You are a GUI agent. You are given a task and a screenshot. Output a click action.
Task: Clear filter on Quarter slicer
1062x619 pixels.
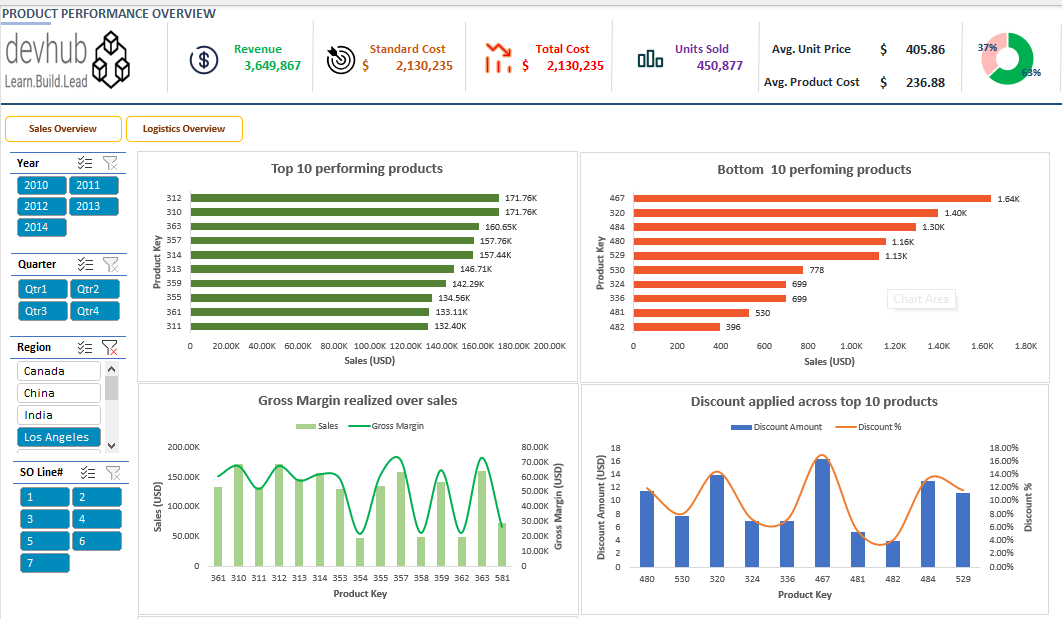(110, 264)
